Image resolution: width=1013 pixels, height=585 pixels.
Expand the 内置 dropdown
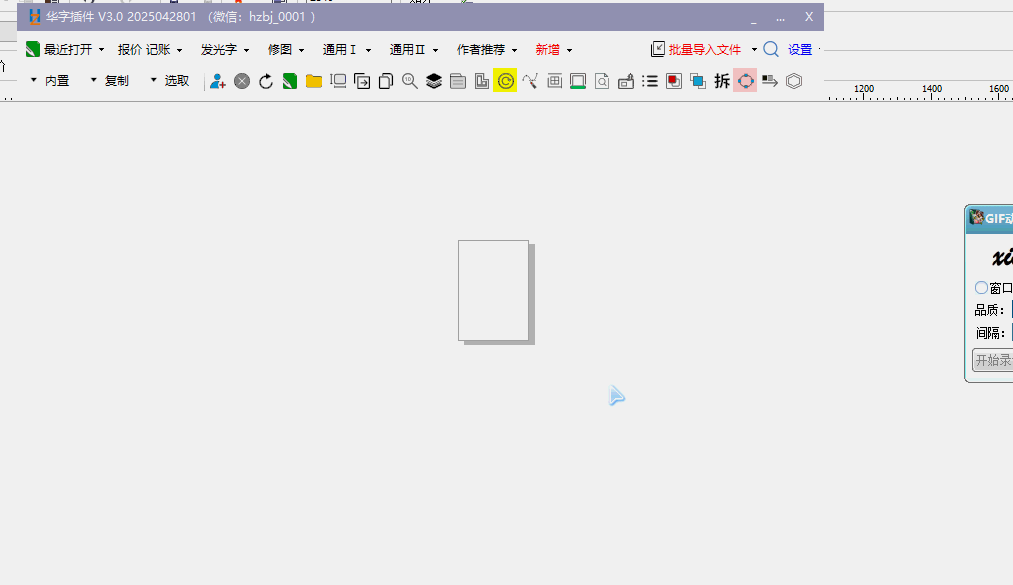coord(34,80)
